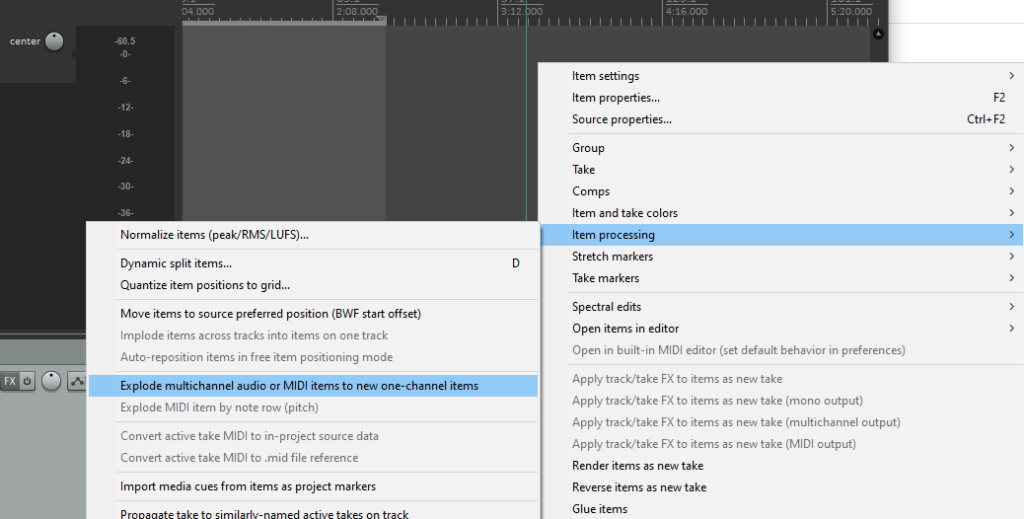
Task: Click the center pan knob
Action: (54, 41)
